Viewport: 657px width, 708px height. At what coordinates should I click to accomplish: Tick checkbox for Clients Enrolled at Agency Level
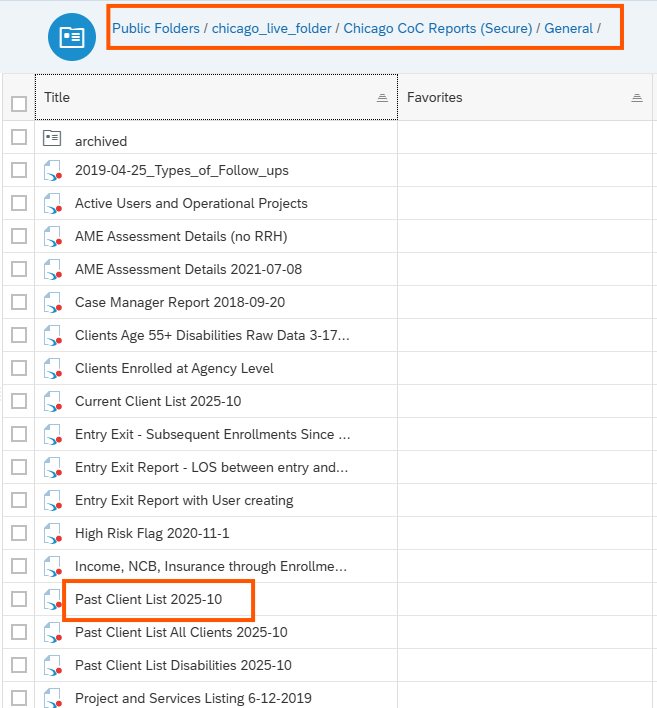[x=19, y=368]
